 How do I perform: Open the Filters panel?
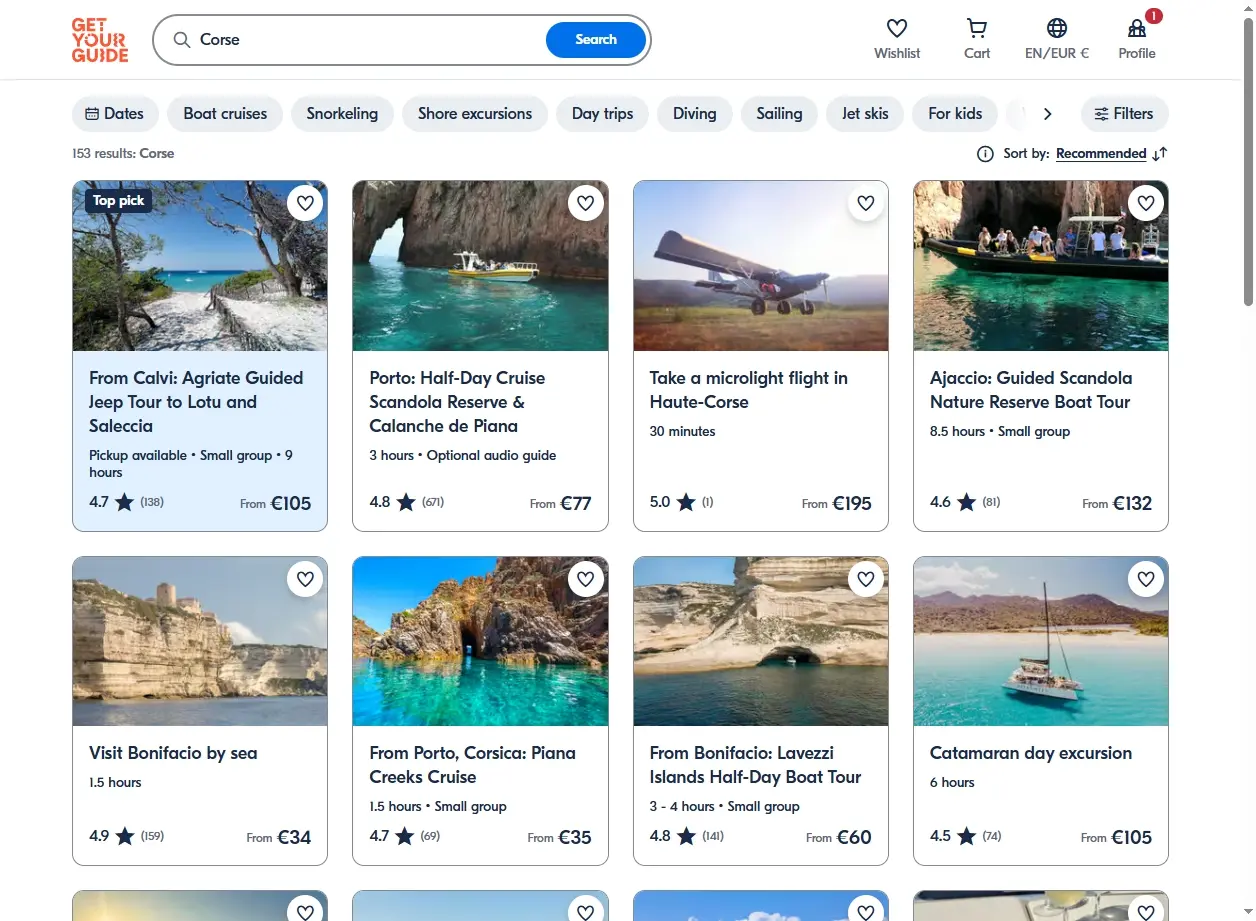1124,114
